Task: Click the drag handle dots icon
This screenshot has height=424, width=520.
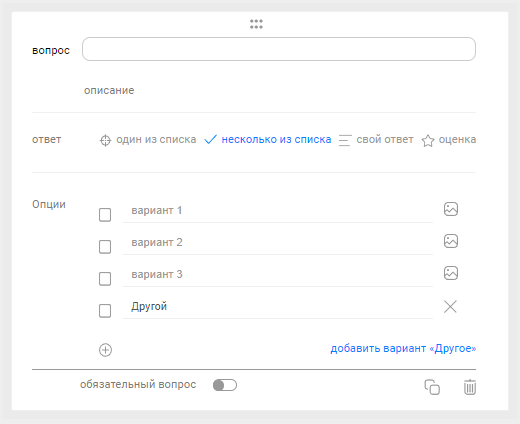Action: click(x=256, y=24)
